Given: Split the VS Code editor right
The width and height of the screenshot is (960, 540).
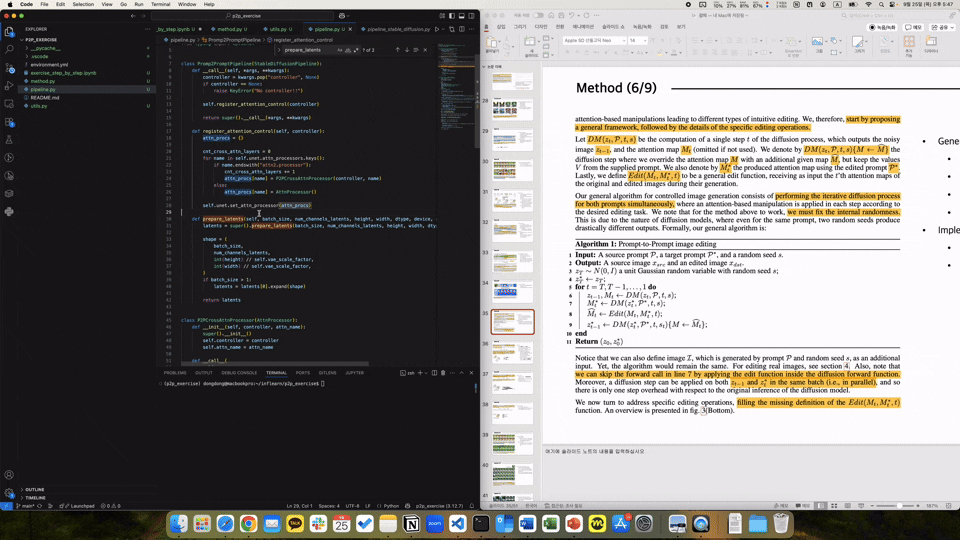Looking at the screenshot, I should point(461,29).
